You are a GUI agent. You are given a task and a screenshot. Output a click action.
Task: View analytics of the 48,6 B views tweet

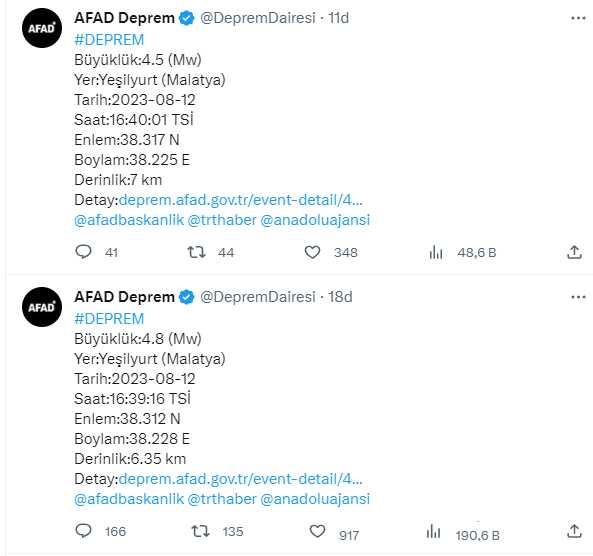pos(436,252)
